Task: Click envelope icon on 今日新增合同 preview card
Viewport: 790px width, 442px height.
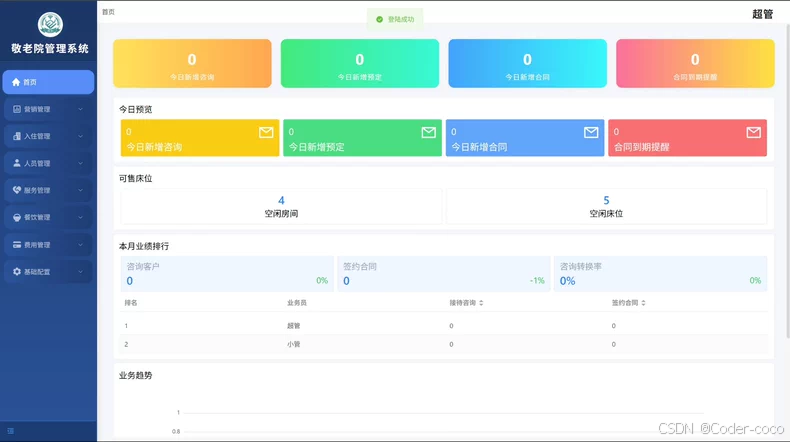Action: coord(591,133)
